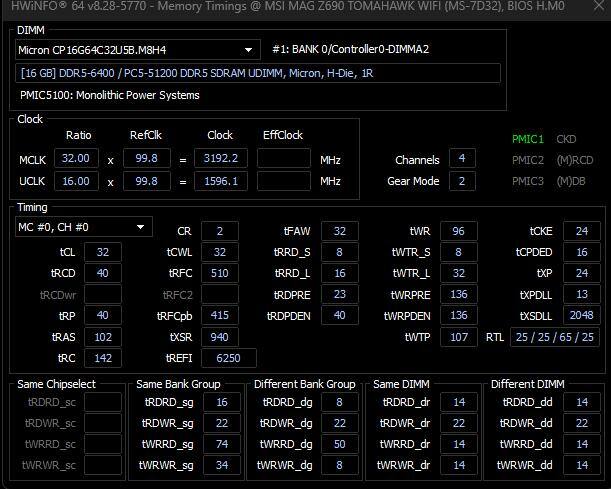Click the tWRRD_sg value 74
This screenshot has height=489, width=611.
pos(220,444)
